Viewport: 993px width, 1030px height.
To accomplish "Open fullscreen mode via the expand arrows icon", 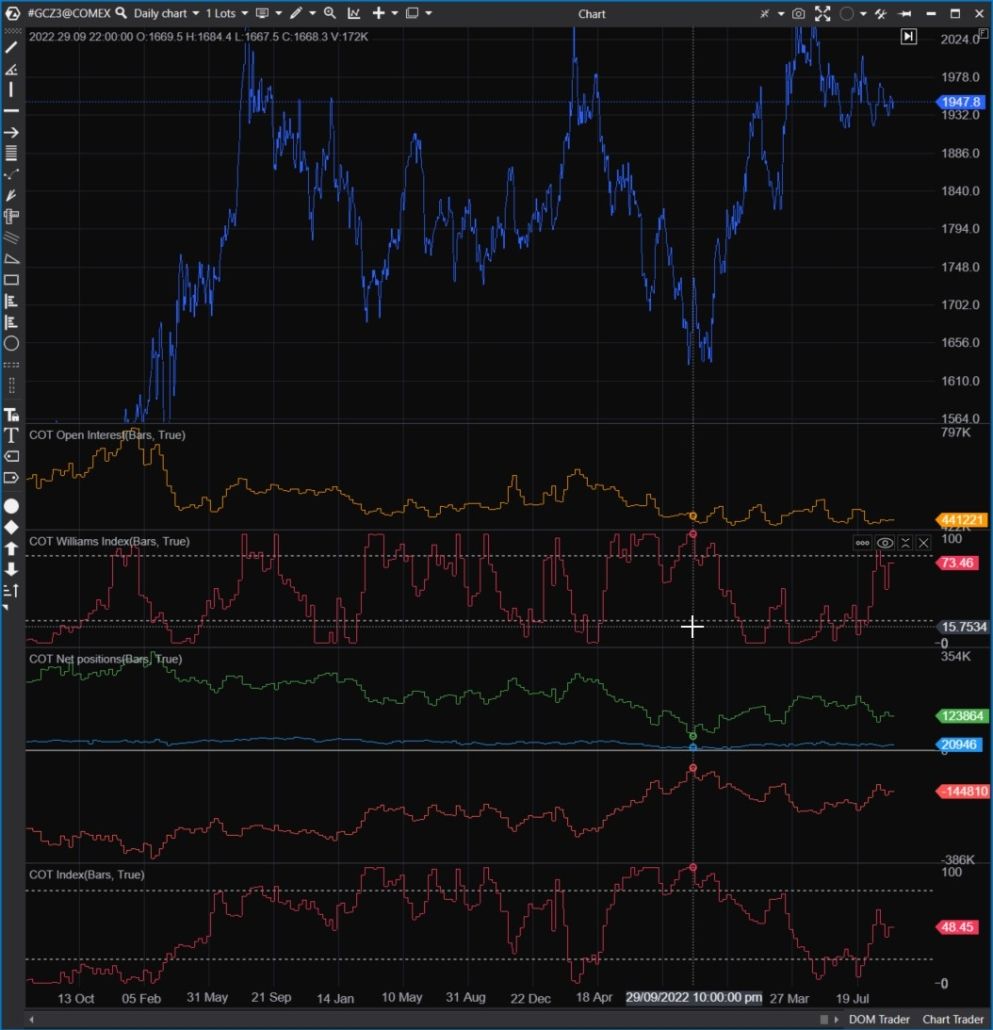I will [823, 14].
